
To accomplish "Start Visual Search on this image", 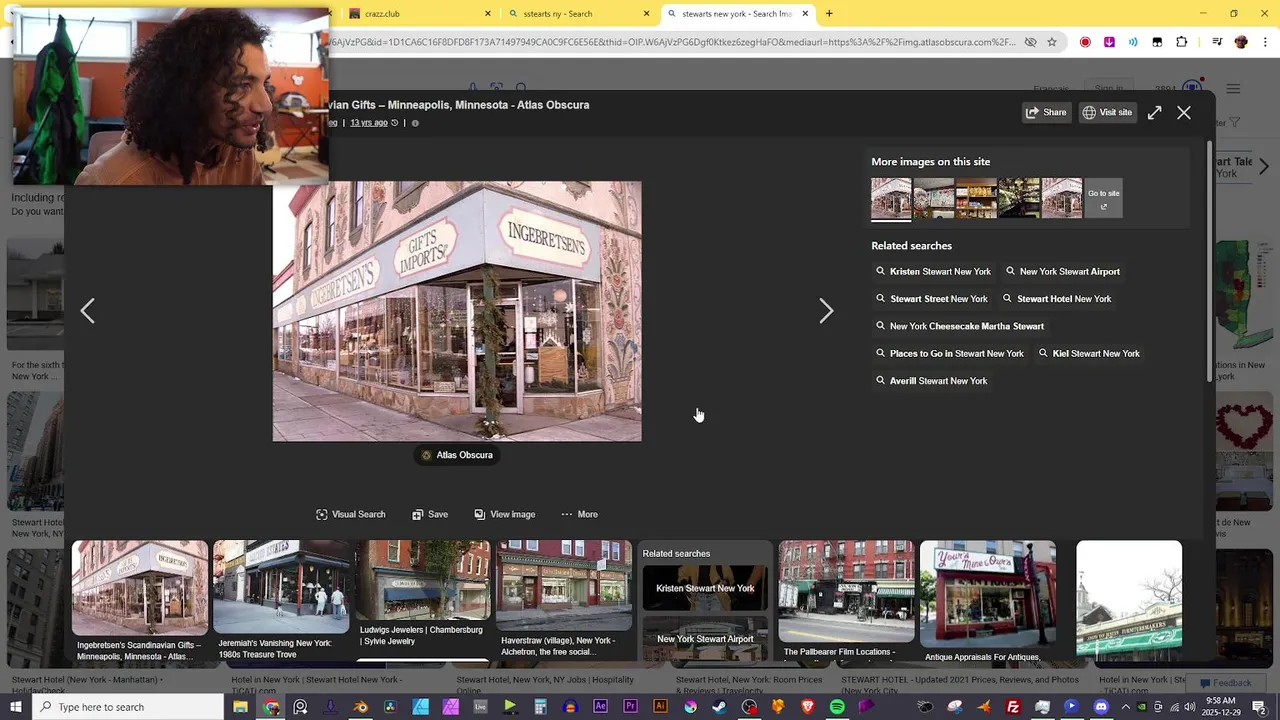I will tap(350, 514).
